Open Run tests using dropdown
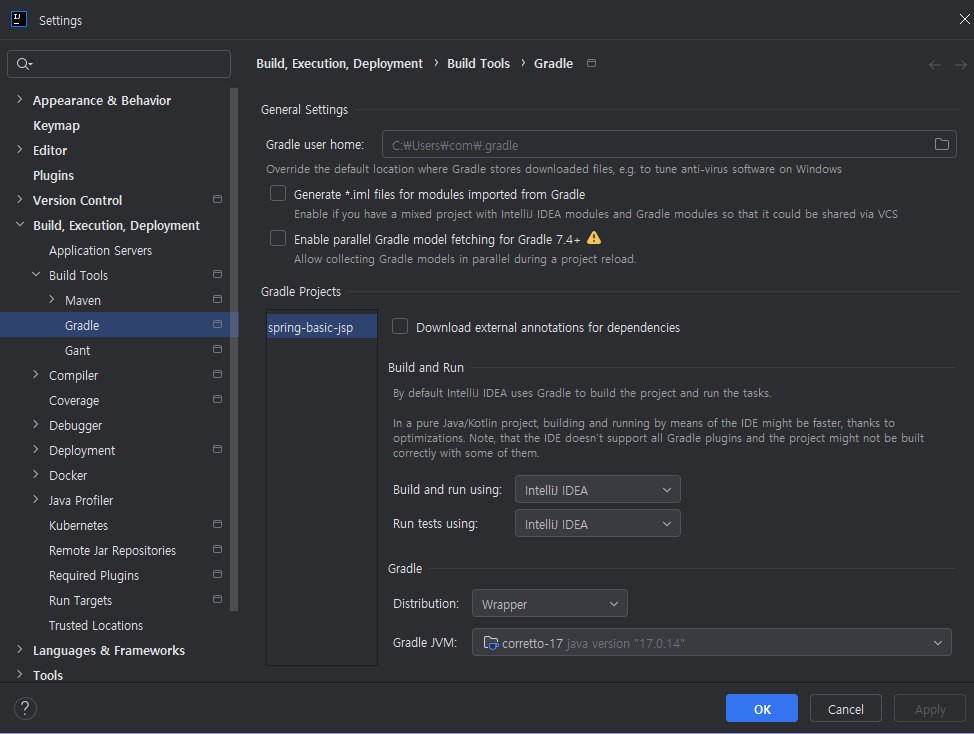 tap(598, 523)
